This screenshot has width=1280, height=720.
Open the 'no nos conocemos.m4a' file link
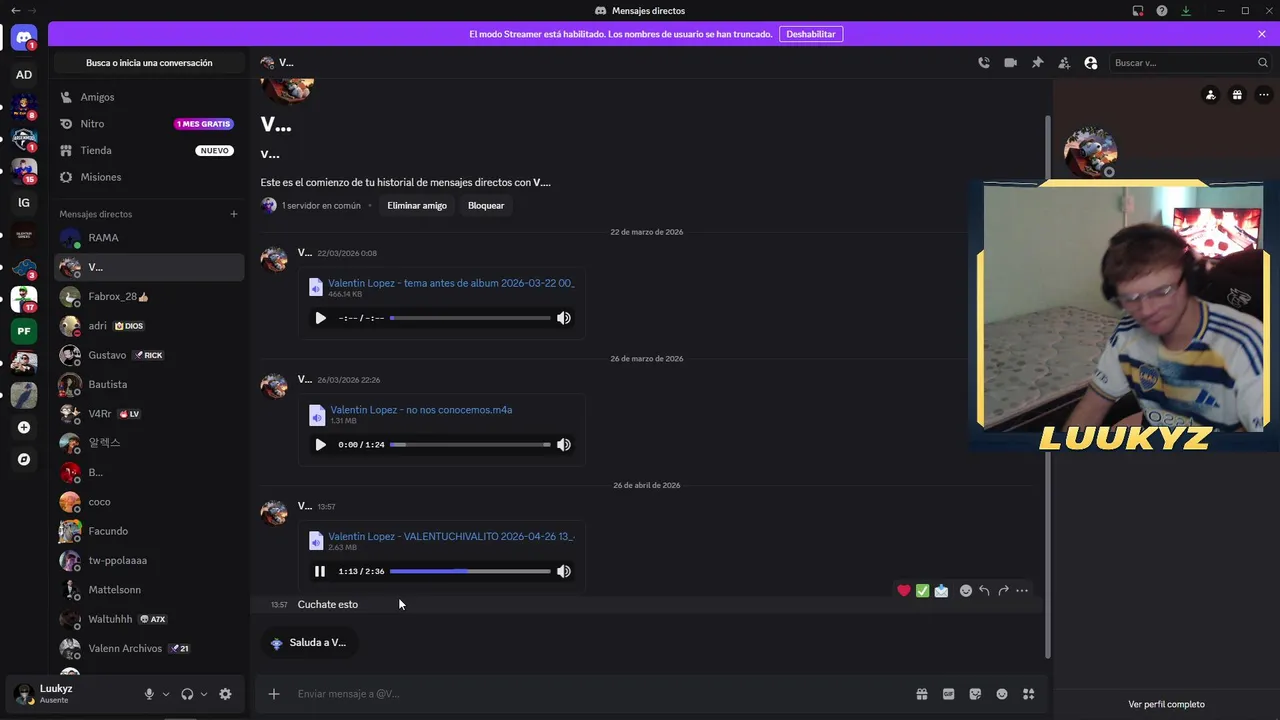(x=421, y=410)
